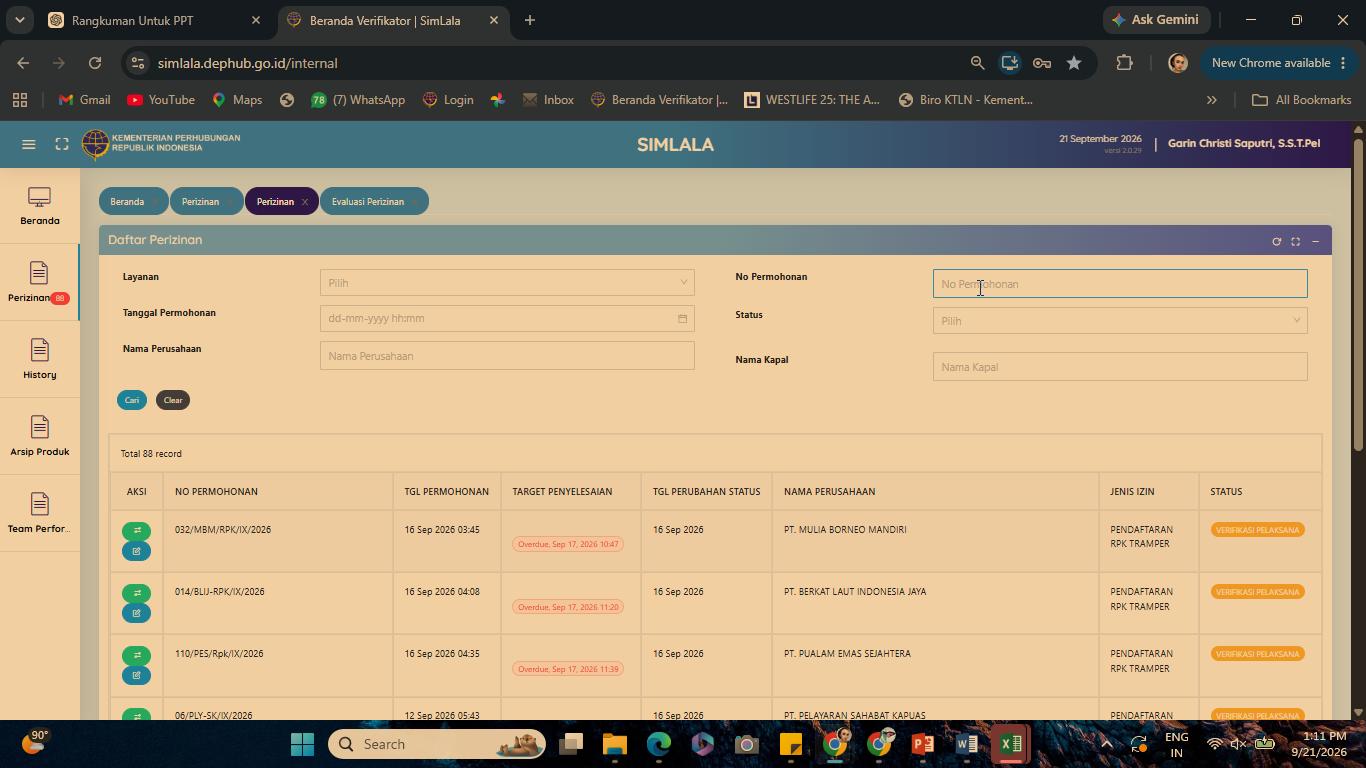Screen dimensions: 1366x768
Task: Click the Cari search button
Action: click(132, 400)
